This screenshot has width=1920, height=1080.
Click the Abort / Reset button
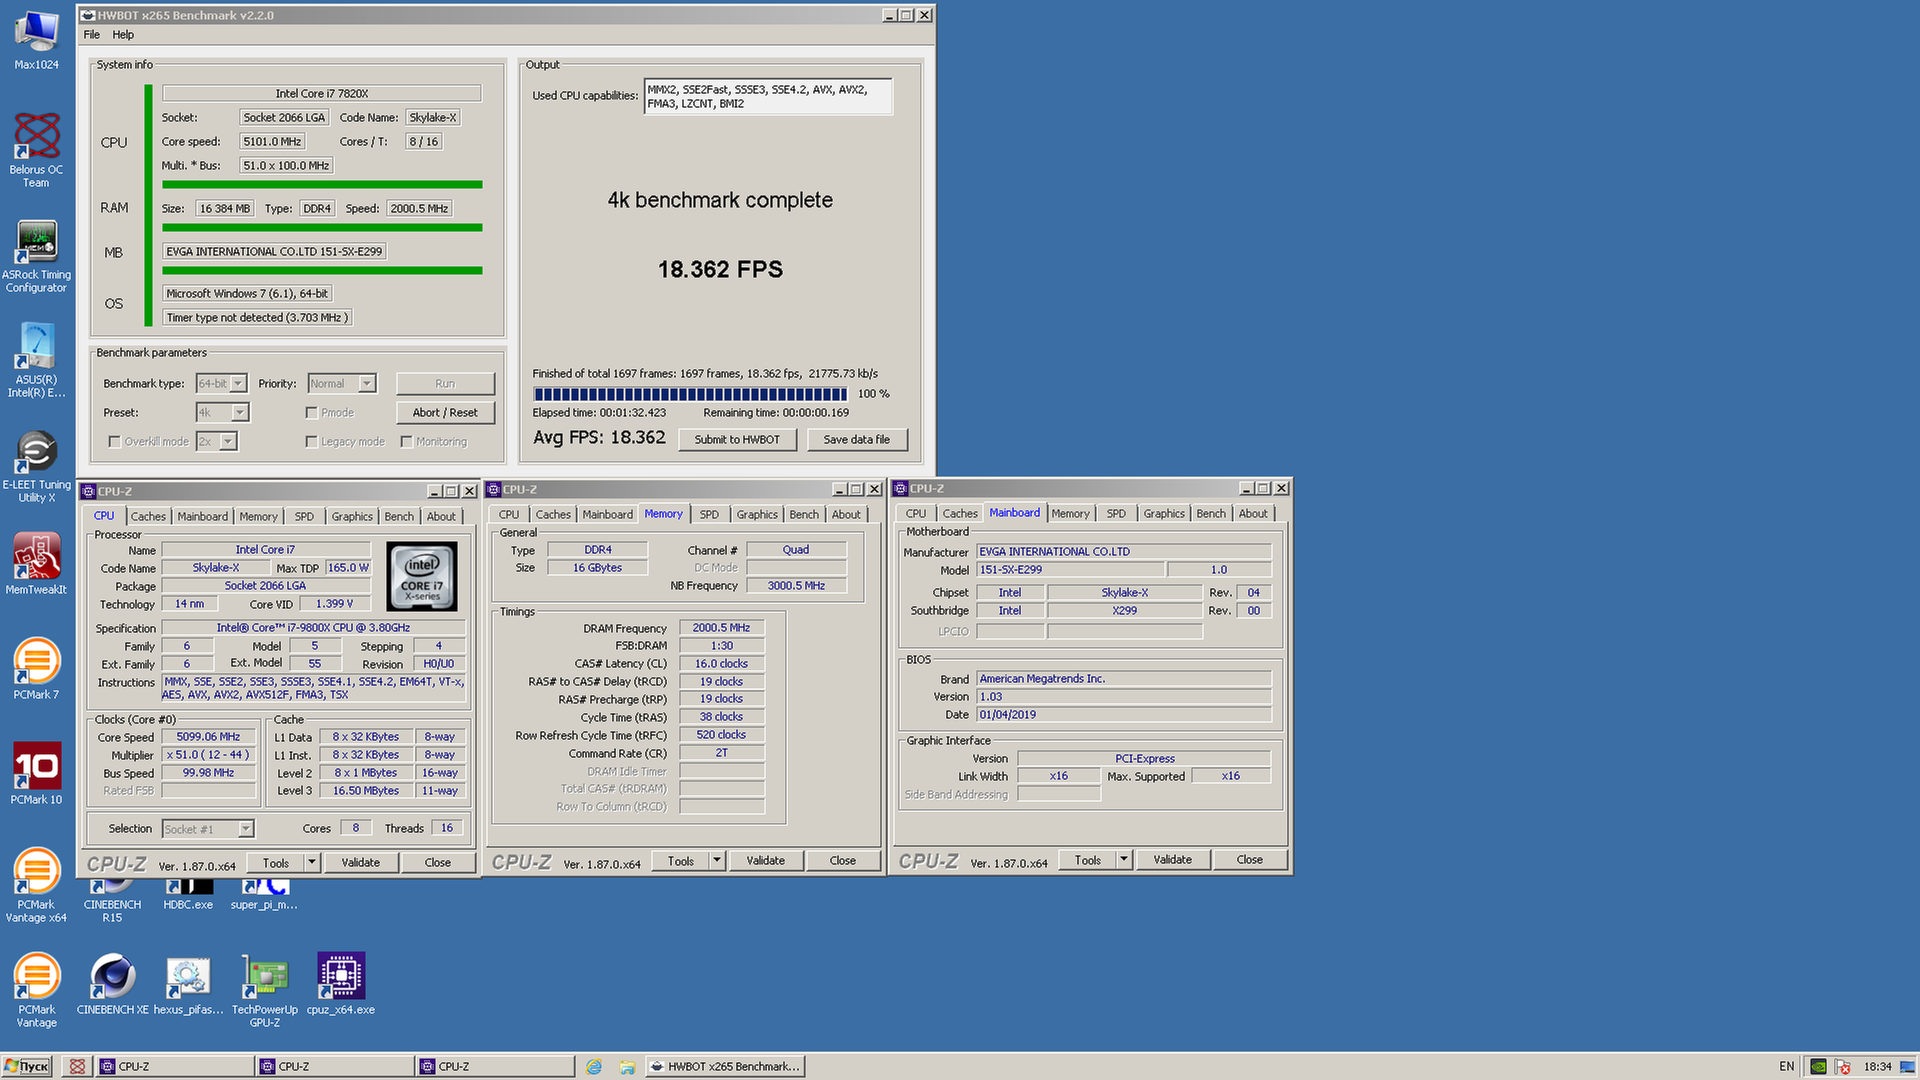pos(445,413)
